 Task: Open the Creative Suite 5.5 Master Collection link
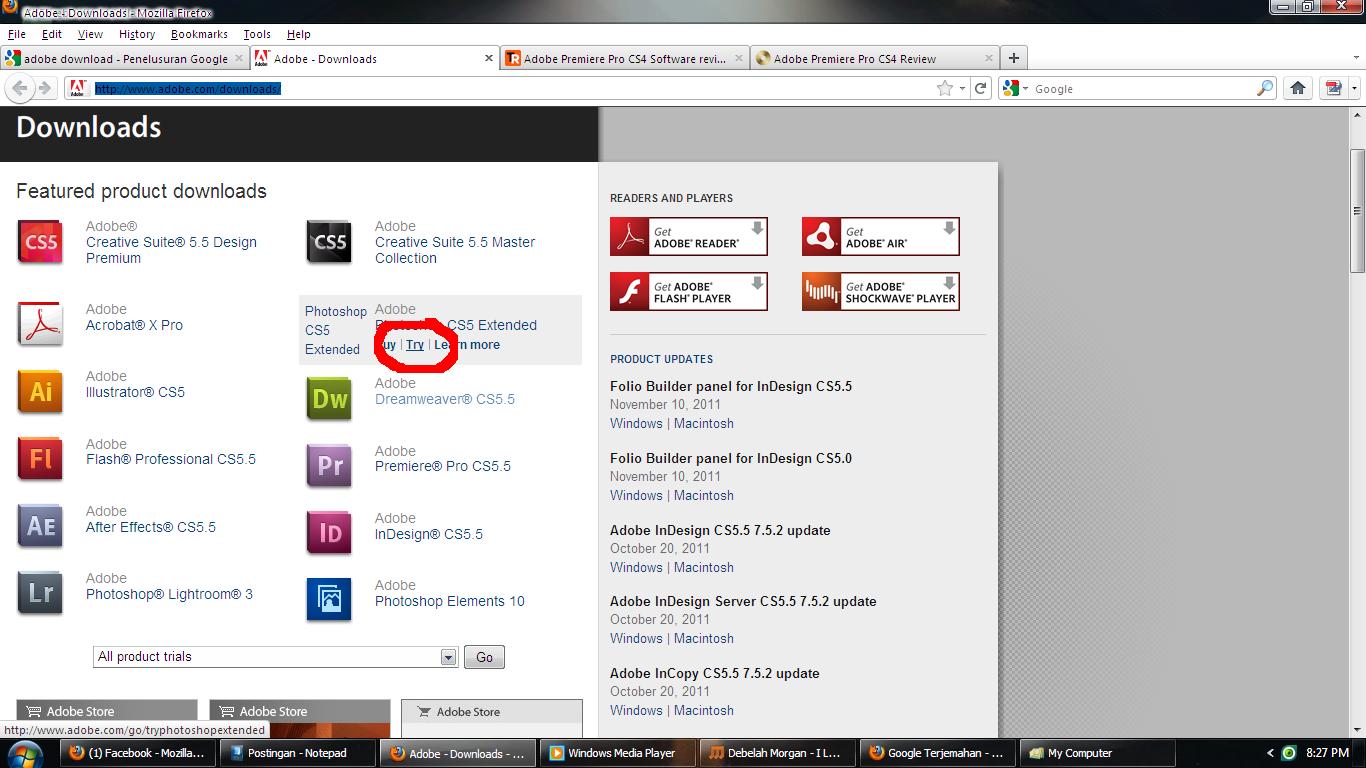coord(455,250)
